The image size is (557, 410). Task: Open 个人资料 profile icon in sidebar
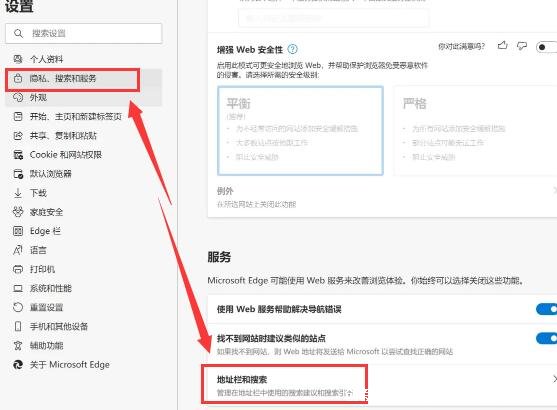coord(18,59)
